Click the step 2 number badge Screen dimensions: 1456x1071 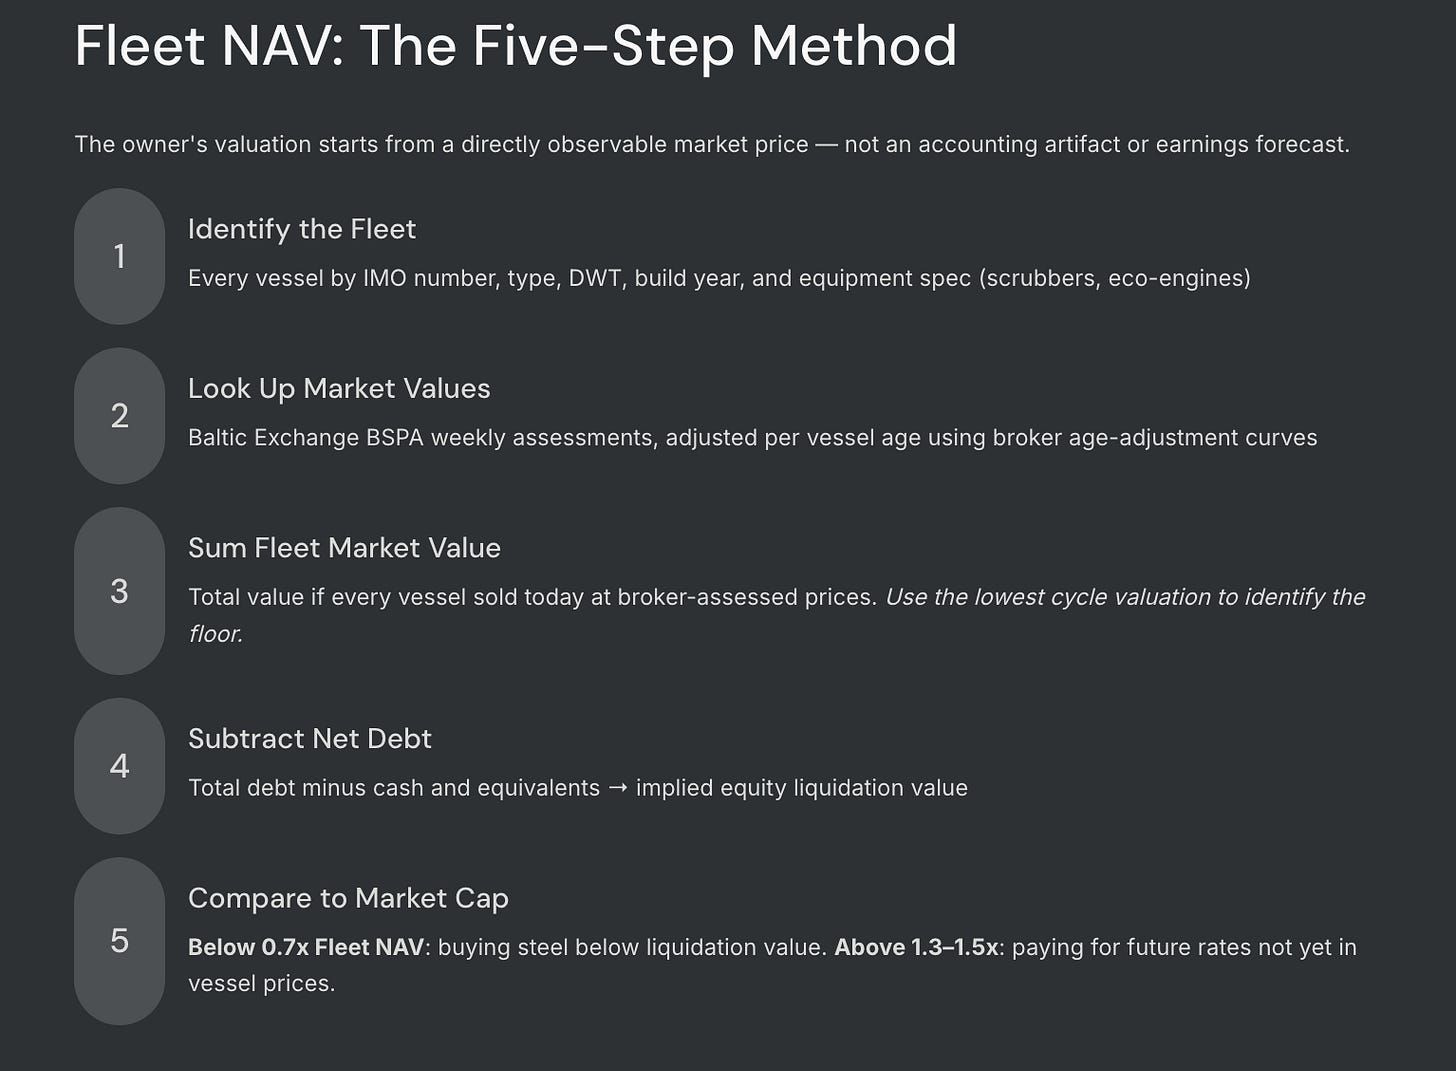click(x=119, y=416)
